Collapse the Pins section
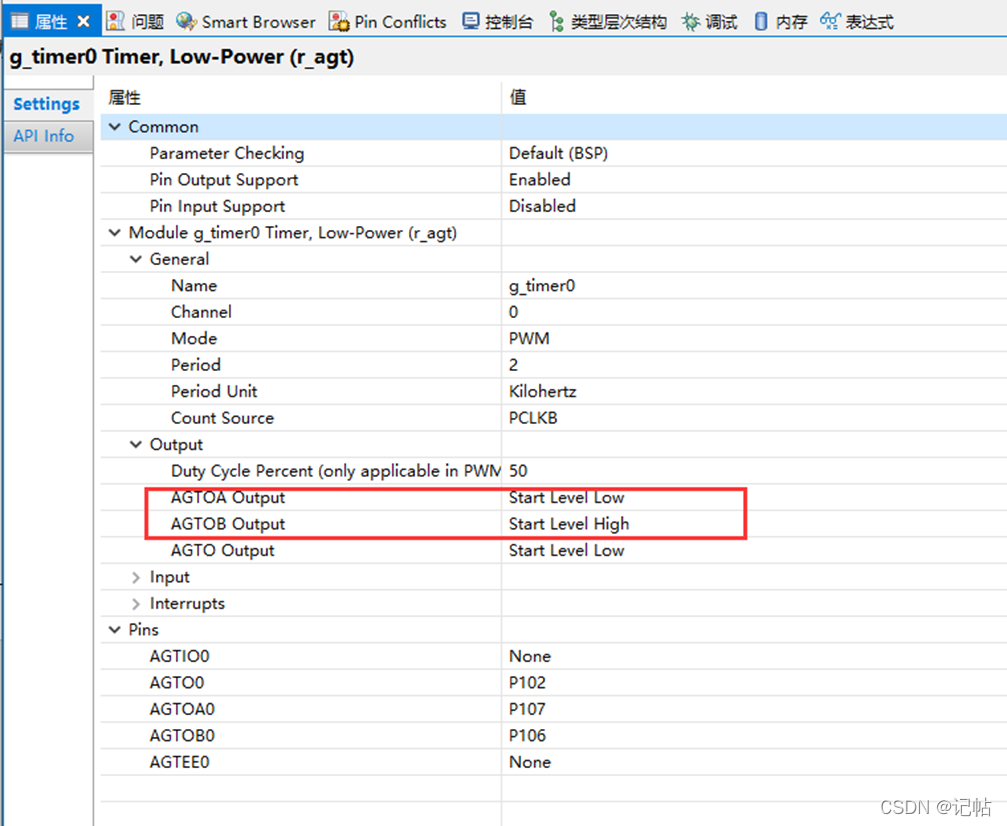This screenshot has width=1007, height=826. 115,630
